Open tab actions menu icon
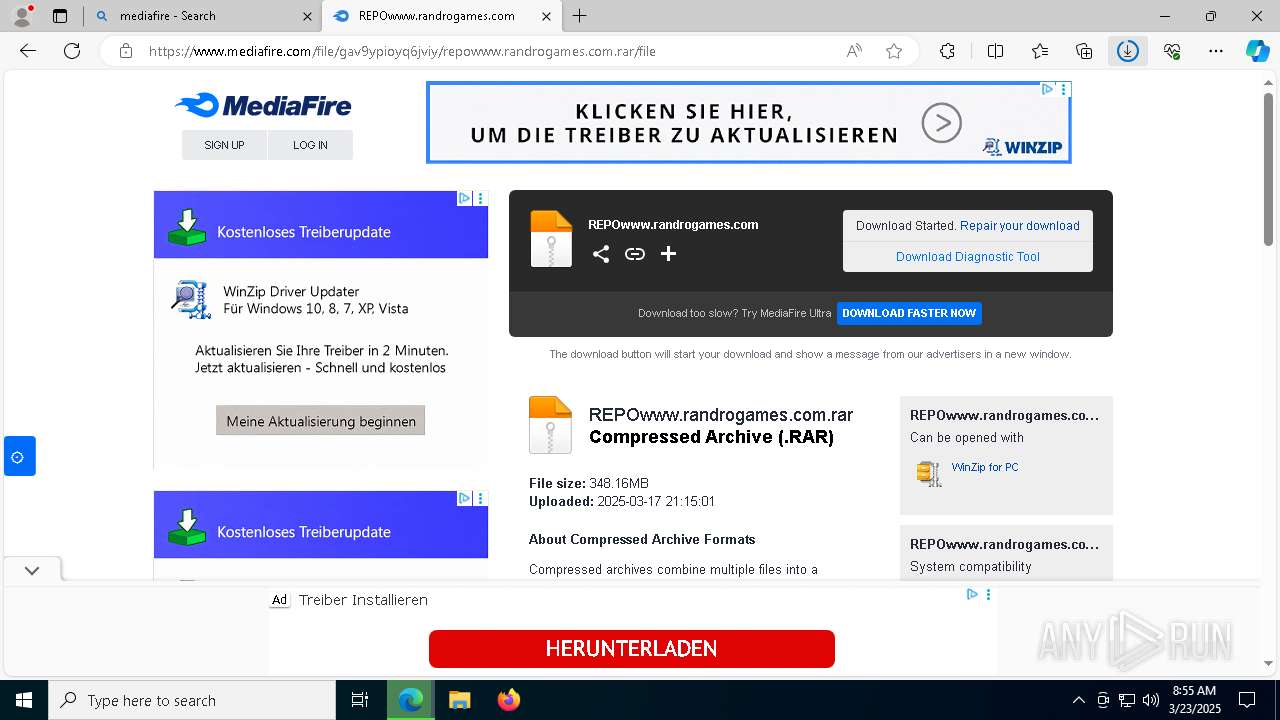Screen dimensions: 1280x720 click(60, 16)
